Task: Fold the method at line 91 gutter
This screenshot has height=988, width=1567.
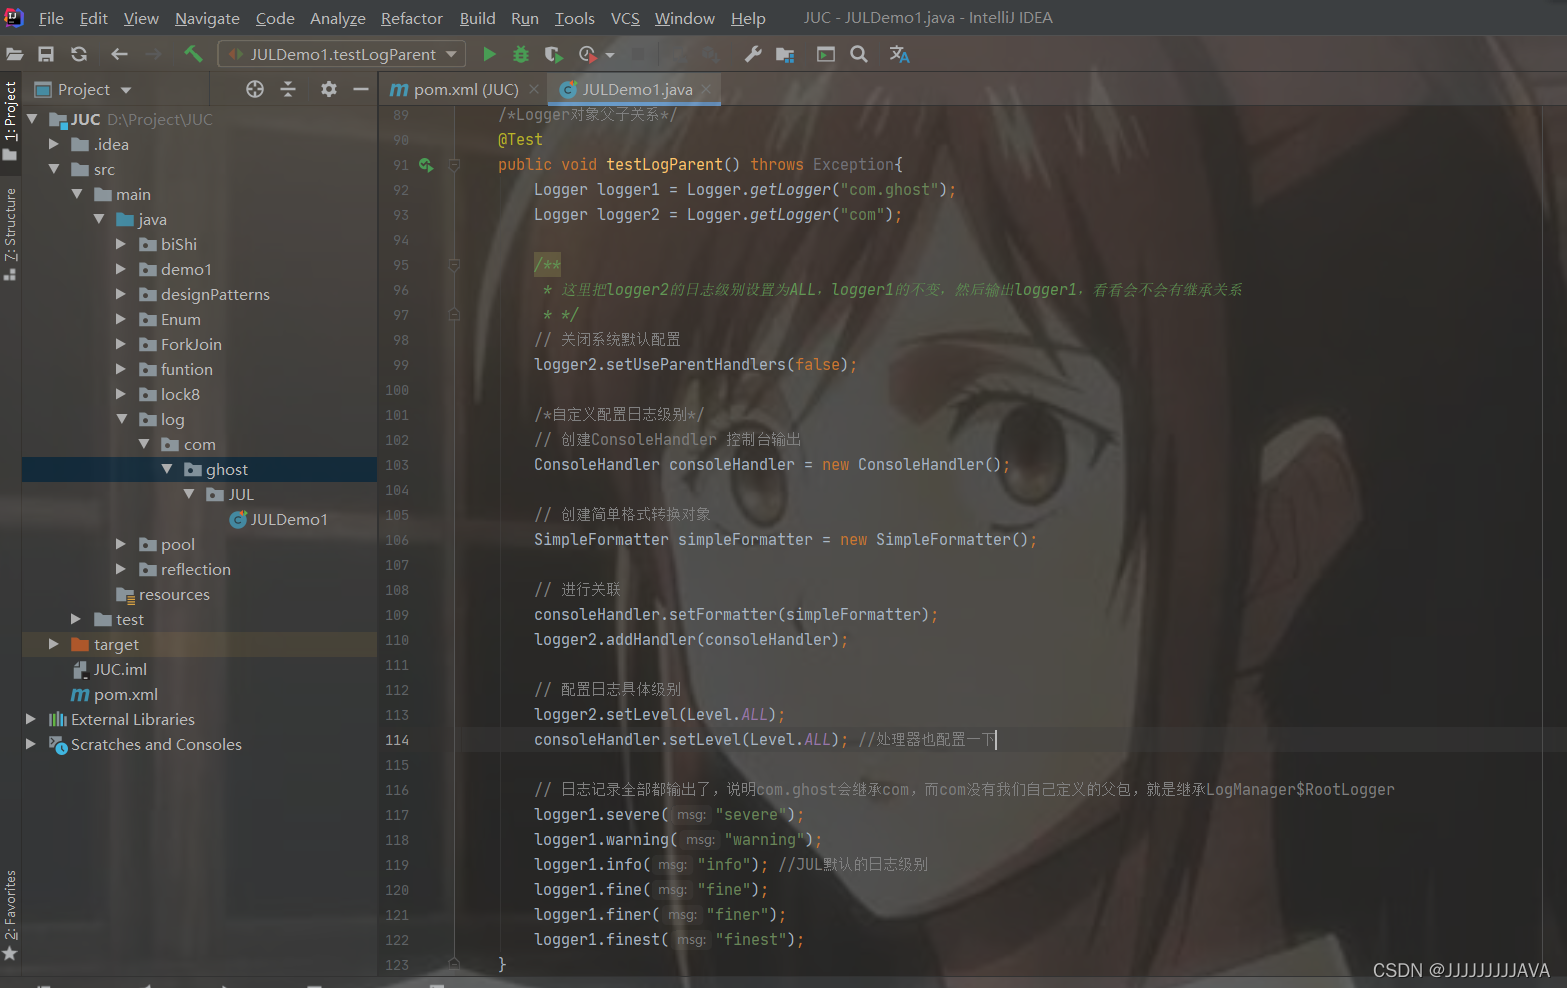Action: (454, 165)
